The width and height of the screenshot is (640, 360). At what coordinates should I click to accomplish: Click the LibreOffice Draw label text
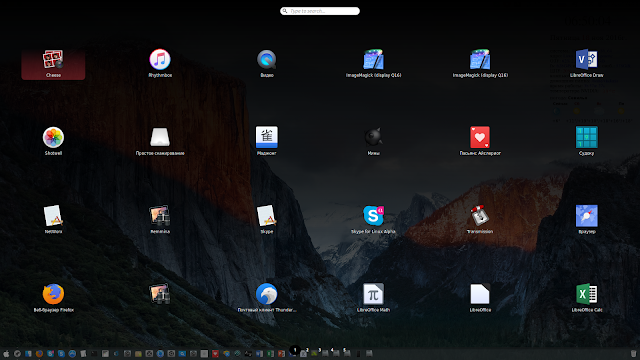(587, 75)
